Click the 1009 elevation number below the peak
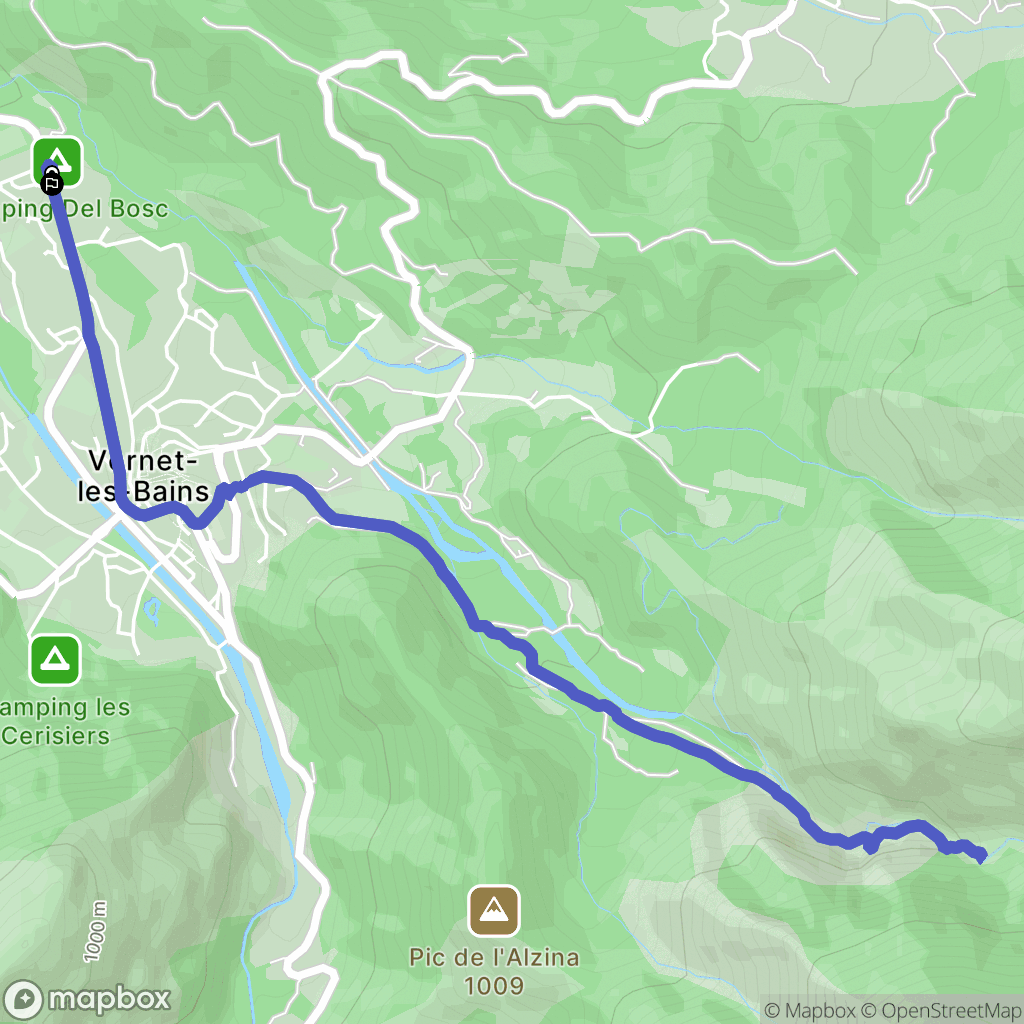Viewport: 1024px width, 1024px height. coord(494,986)
